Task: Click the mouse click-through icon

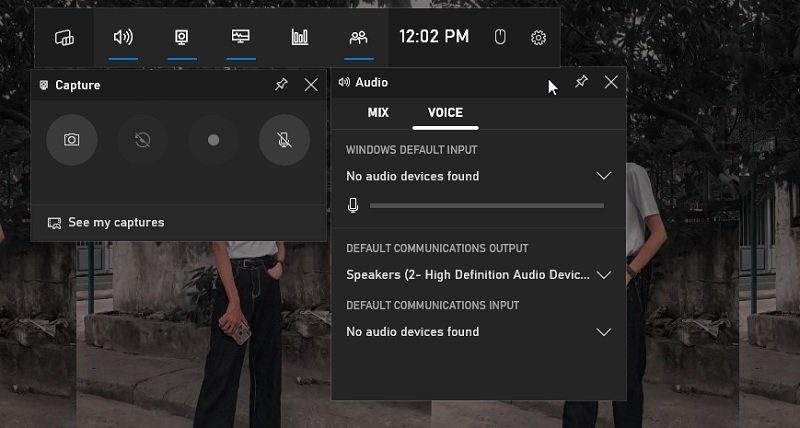Action: click(x=501, y=38)
